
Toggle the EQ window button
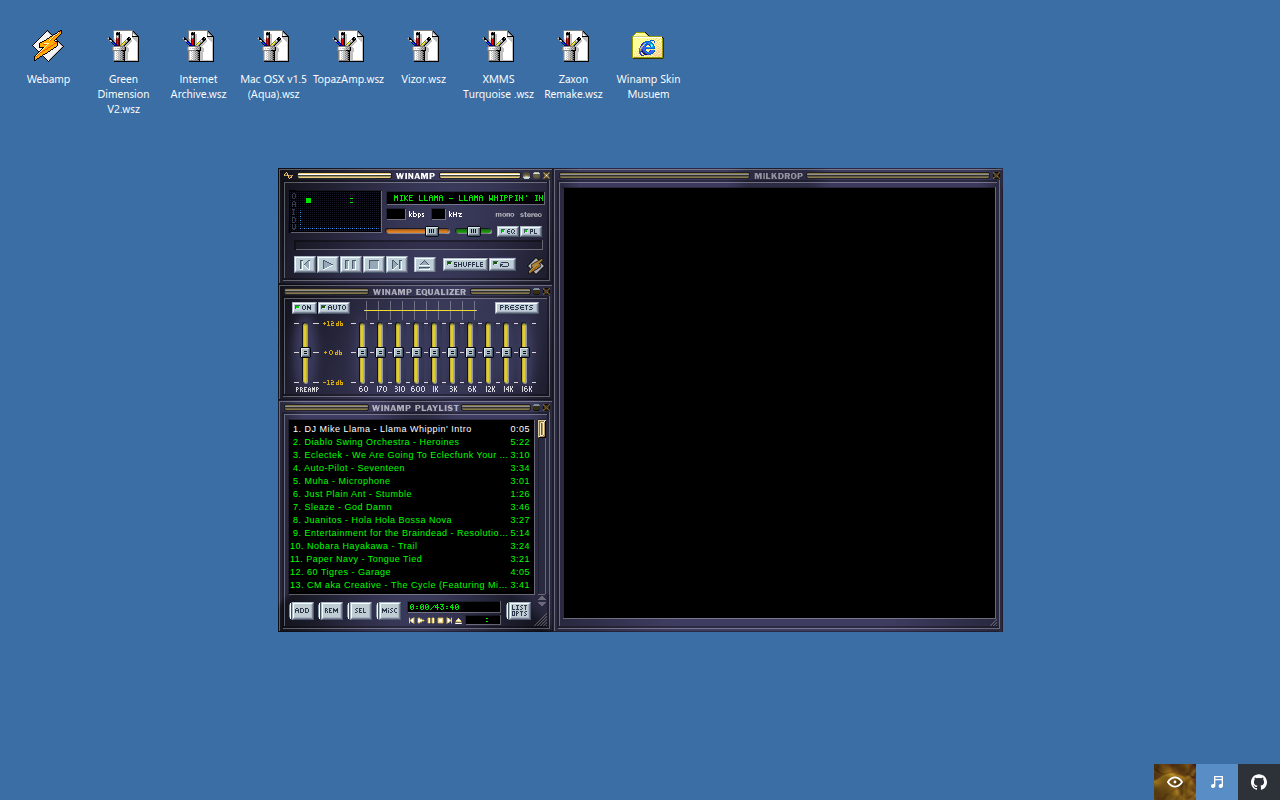(508, 231)
